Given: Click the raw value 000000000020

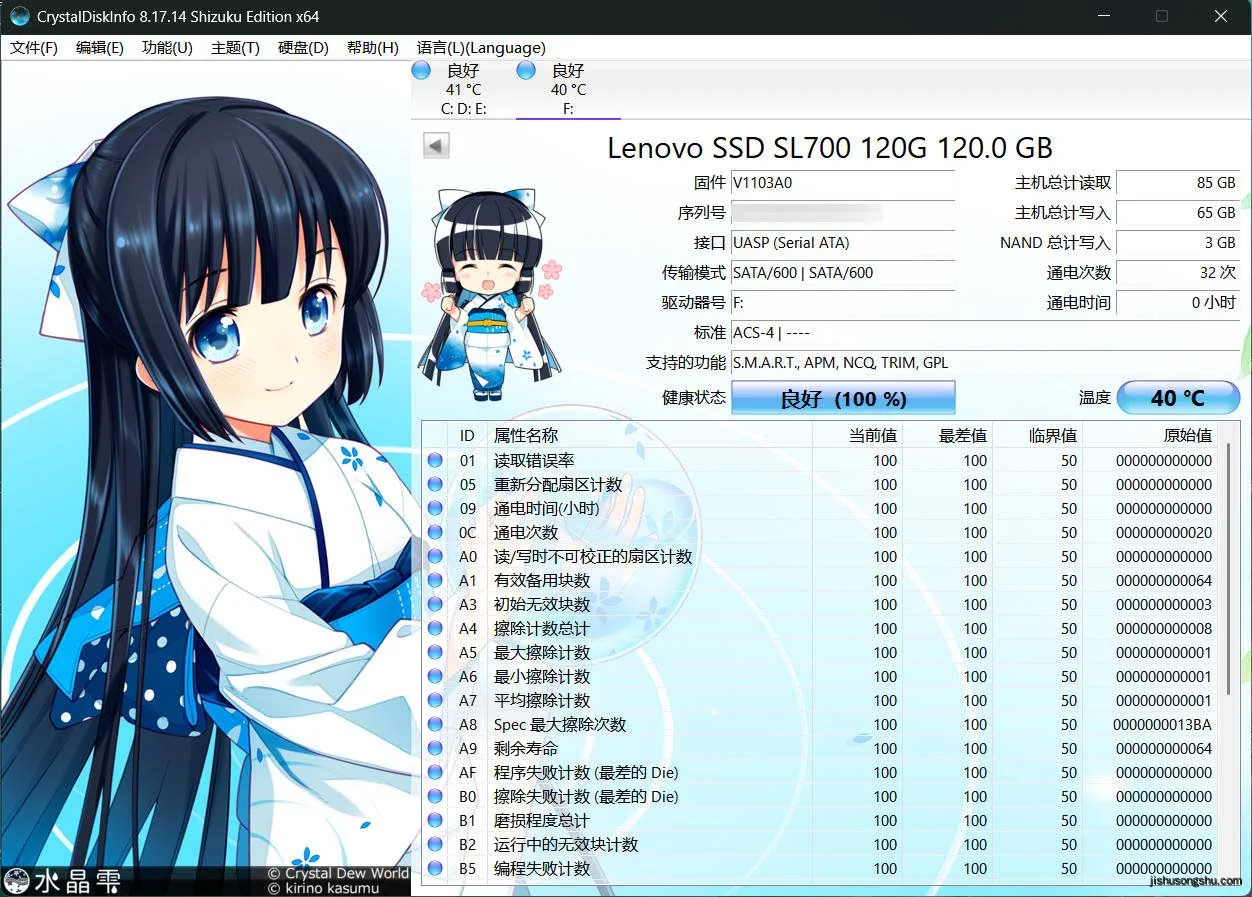Looking at the screenshot, I should click(x=1164, y=532).
